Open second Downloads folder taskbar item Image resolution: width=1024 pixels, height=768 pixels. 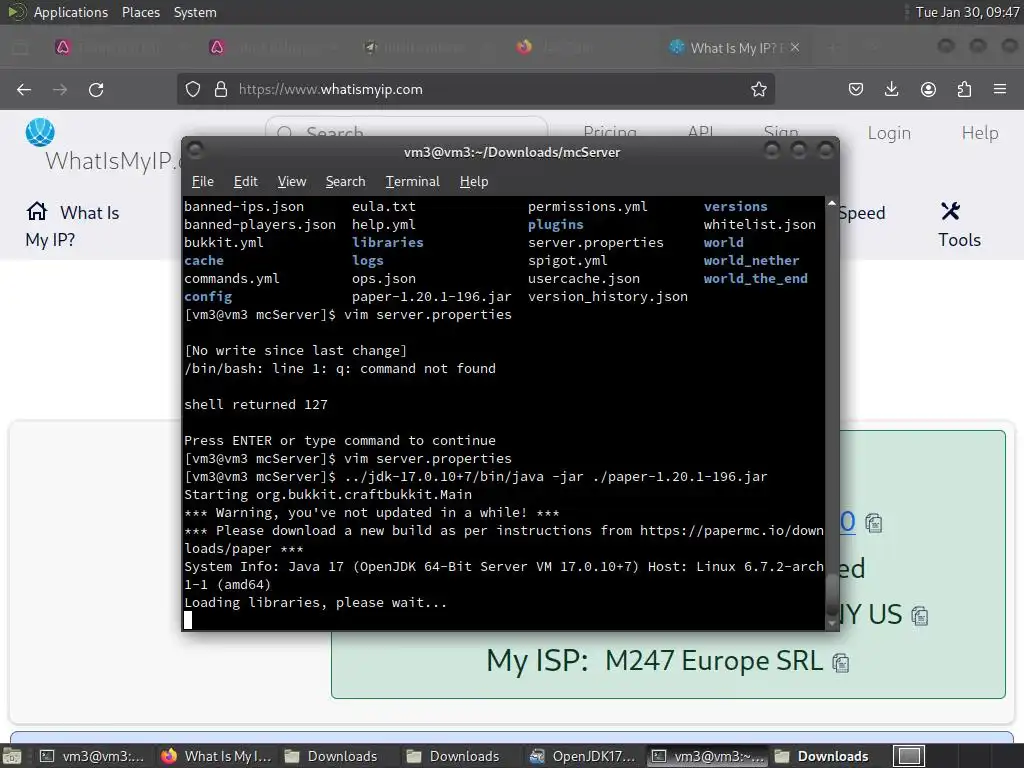(454, 756)
